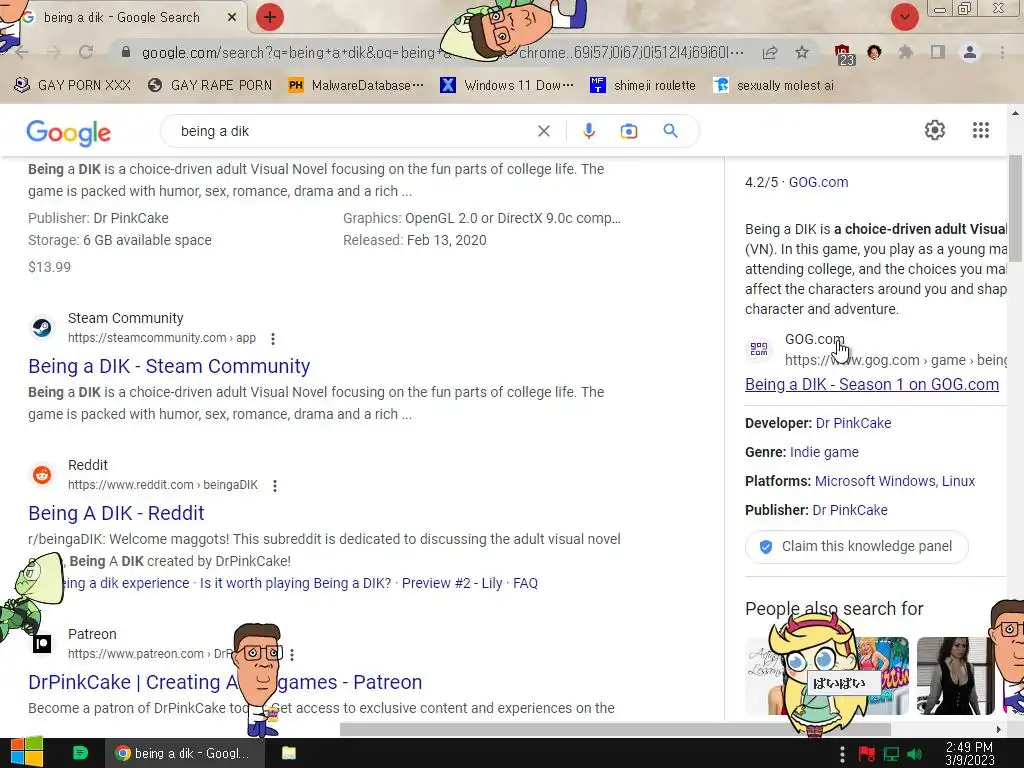Screen dimensions: 1024x768
Task: Reload the page with refresh icon
Action: [86, 52]
